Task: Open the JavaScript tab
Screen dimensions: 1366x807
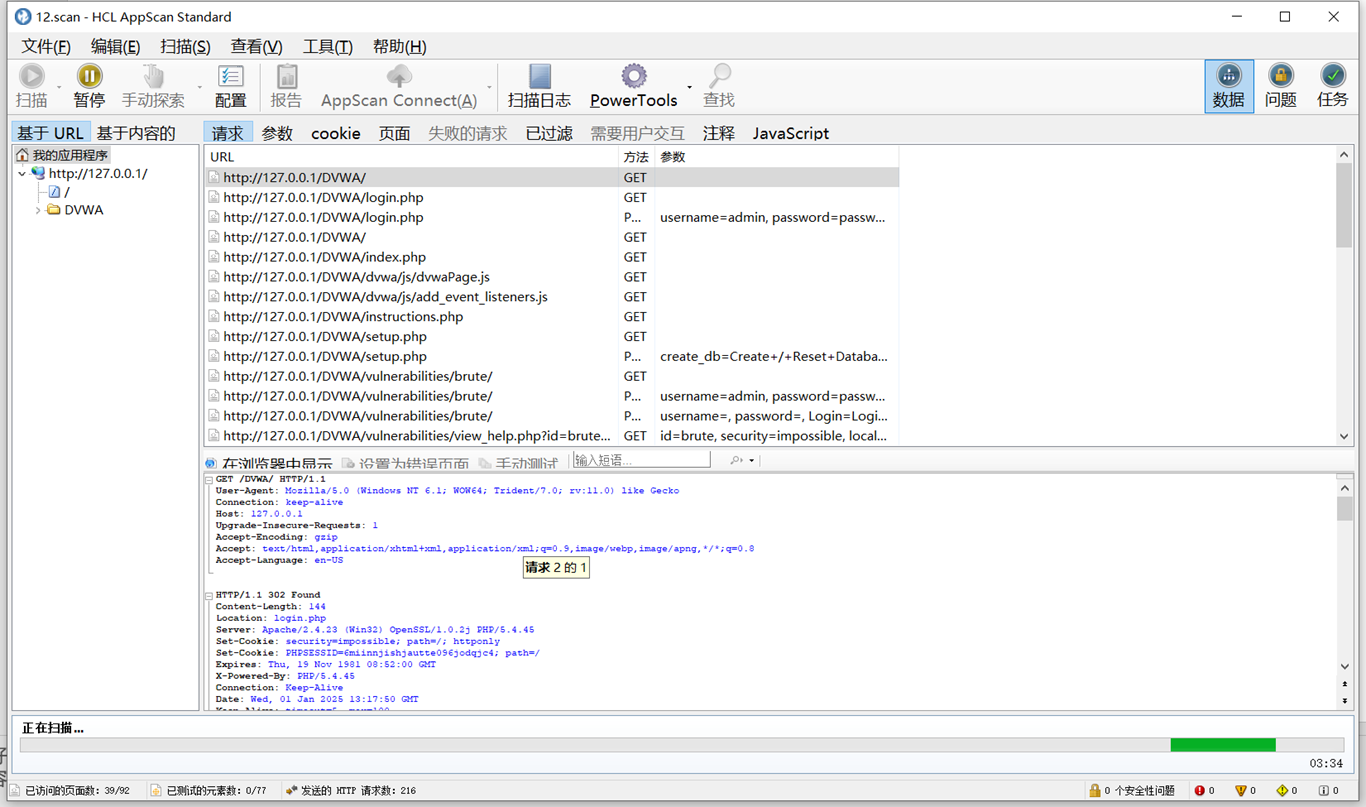Action: pyautogui.click(x=791, y=133)
